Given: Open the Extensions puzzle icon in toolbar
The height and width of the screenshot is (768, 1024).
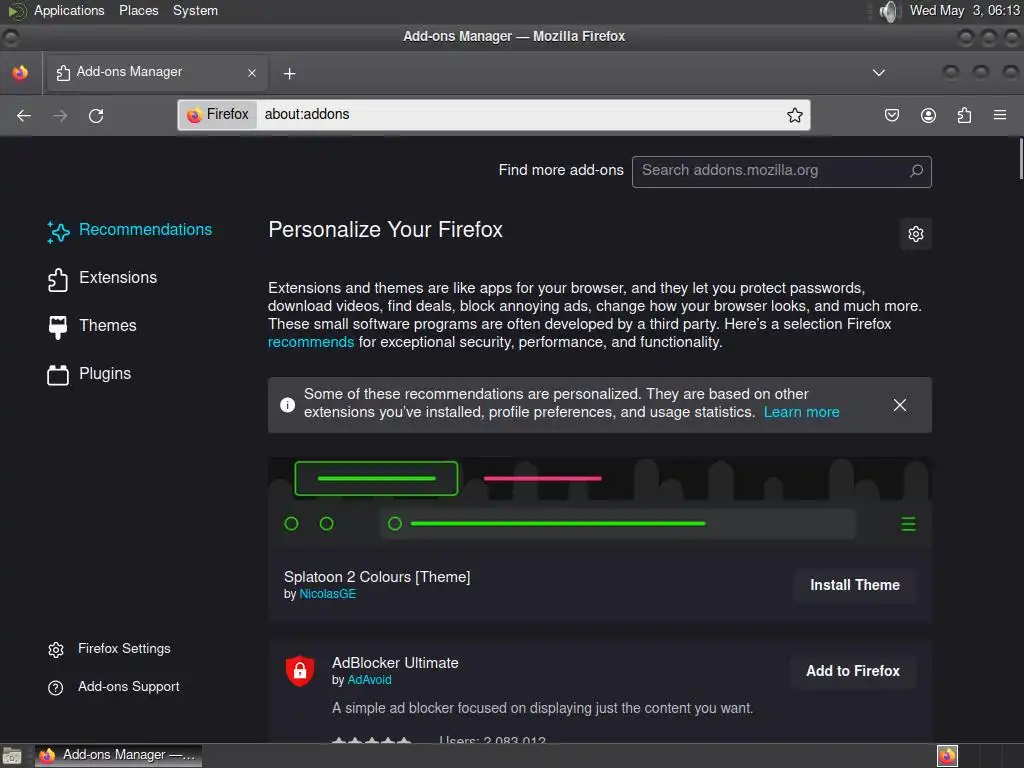Looking at the screenshot, I should [964, 116].
